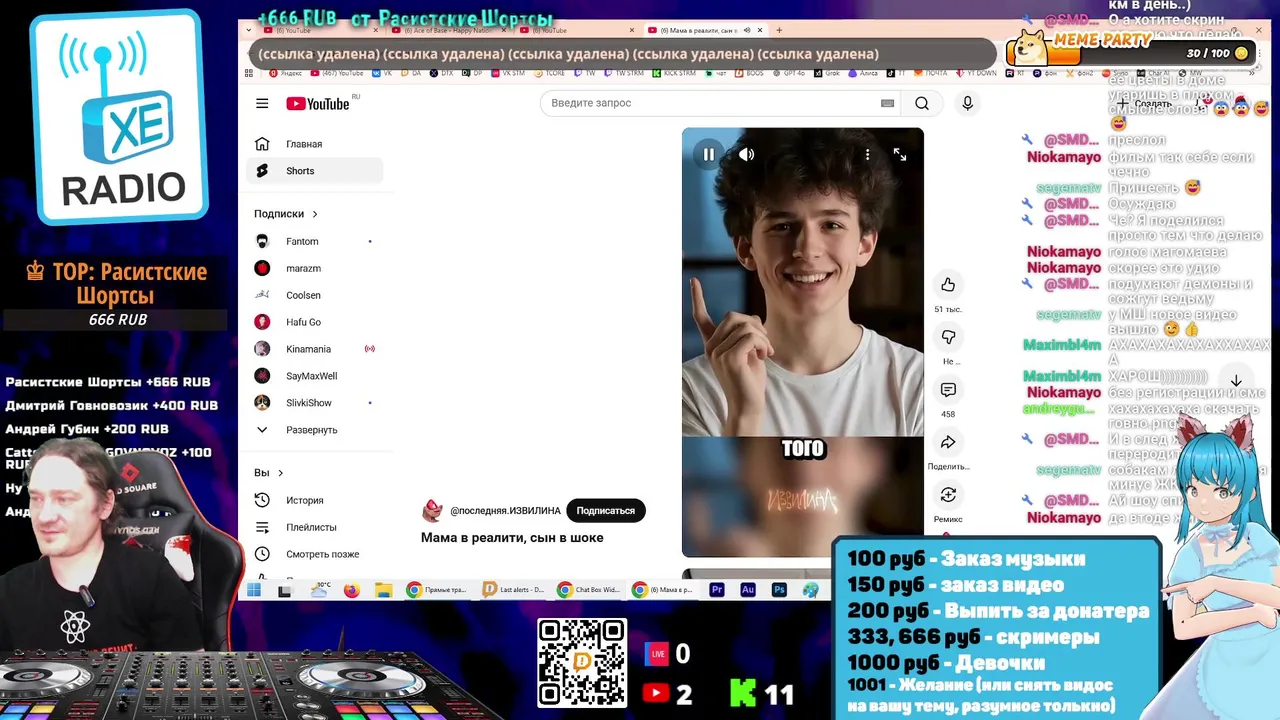Open the Windows Start menu
The width and height of the screenshot is (1280, 720).
(x=254, y=590)
